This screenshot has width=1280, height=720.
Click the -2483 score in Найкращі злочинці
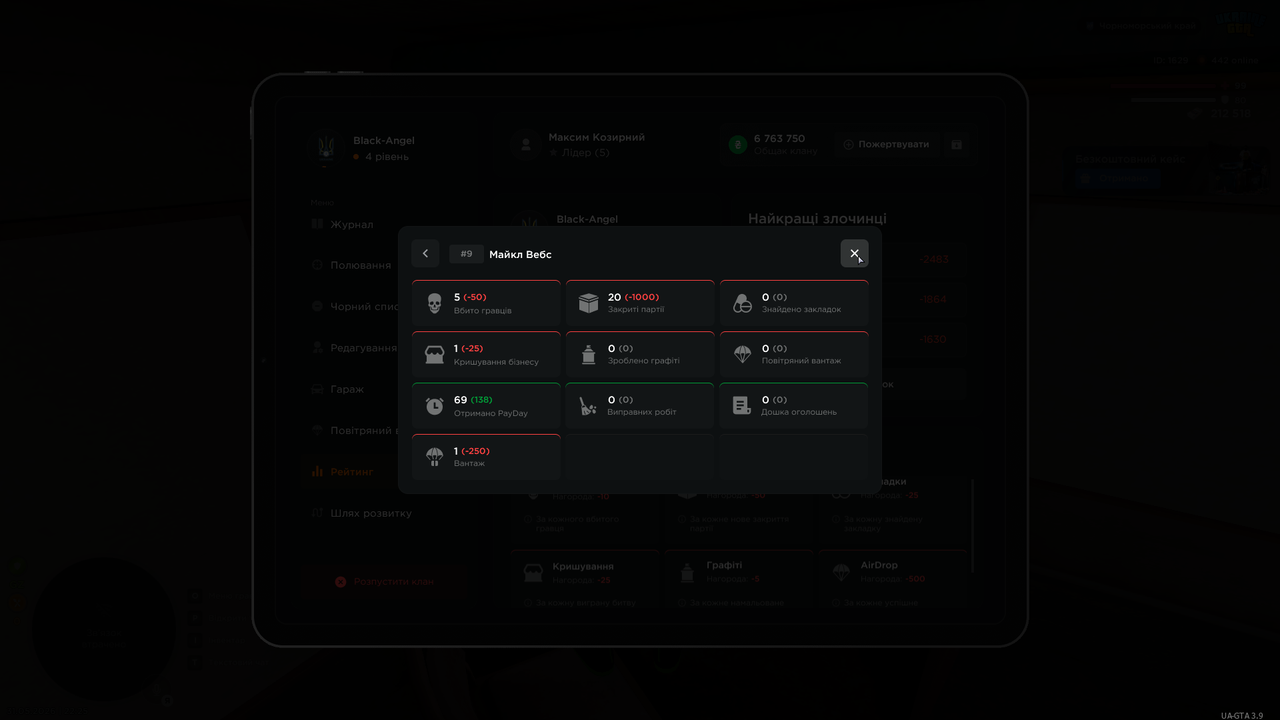(x=933, y=259)
